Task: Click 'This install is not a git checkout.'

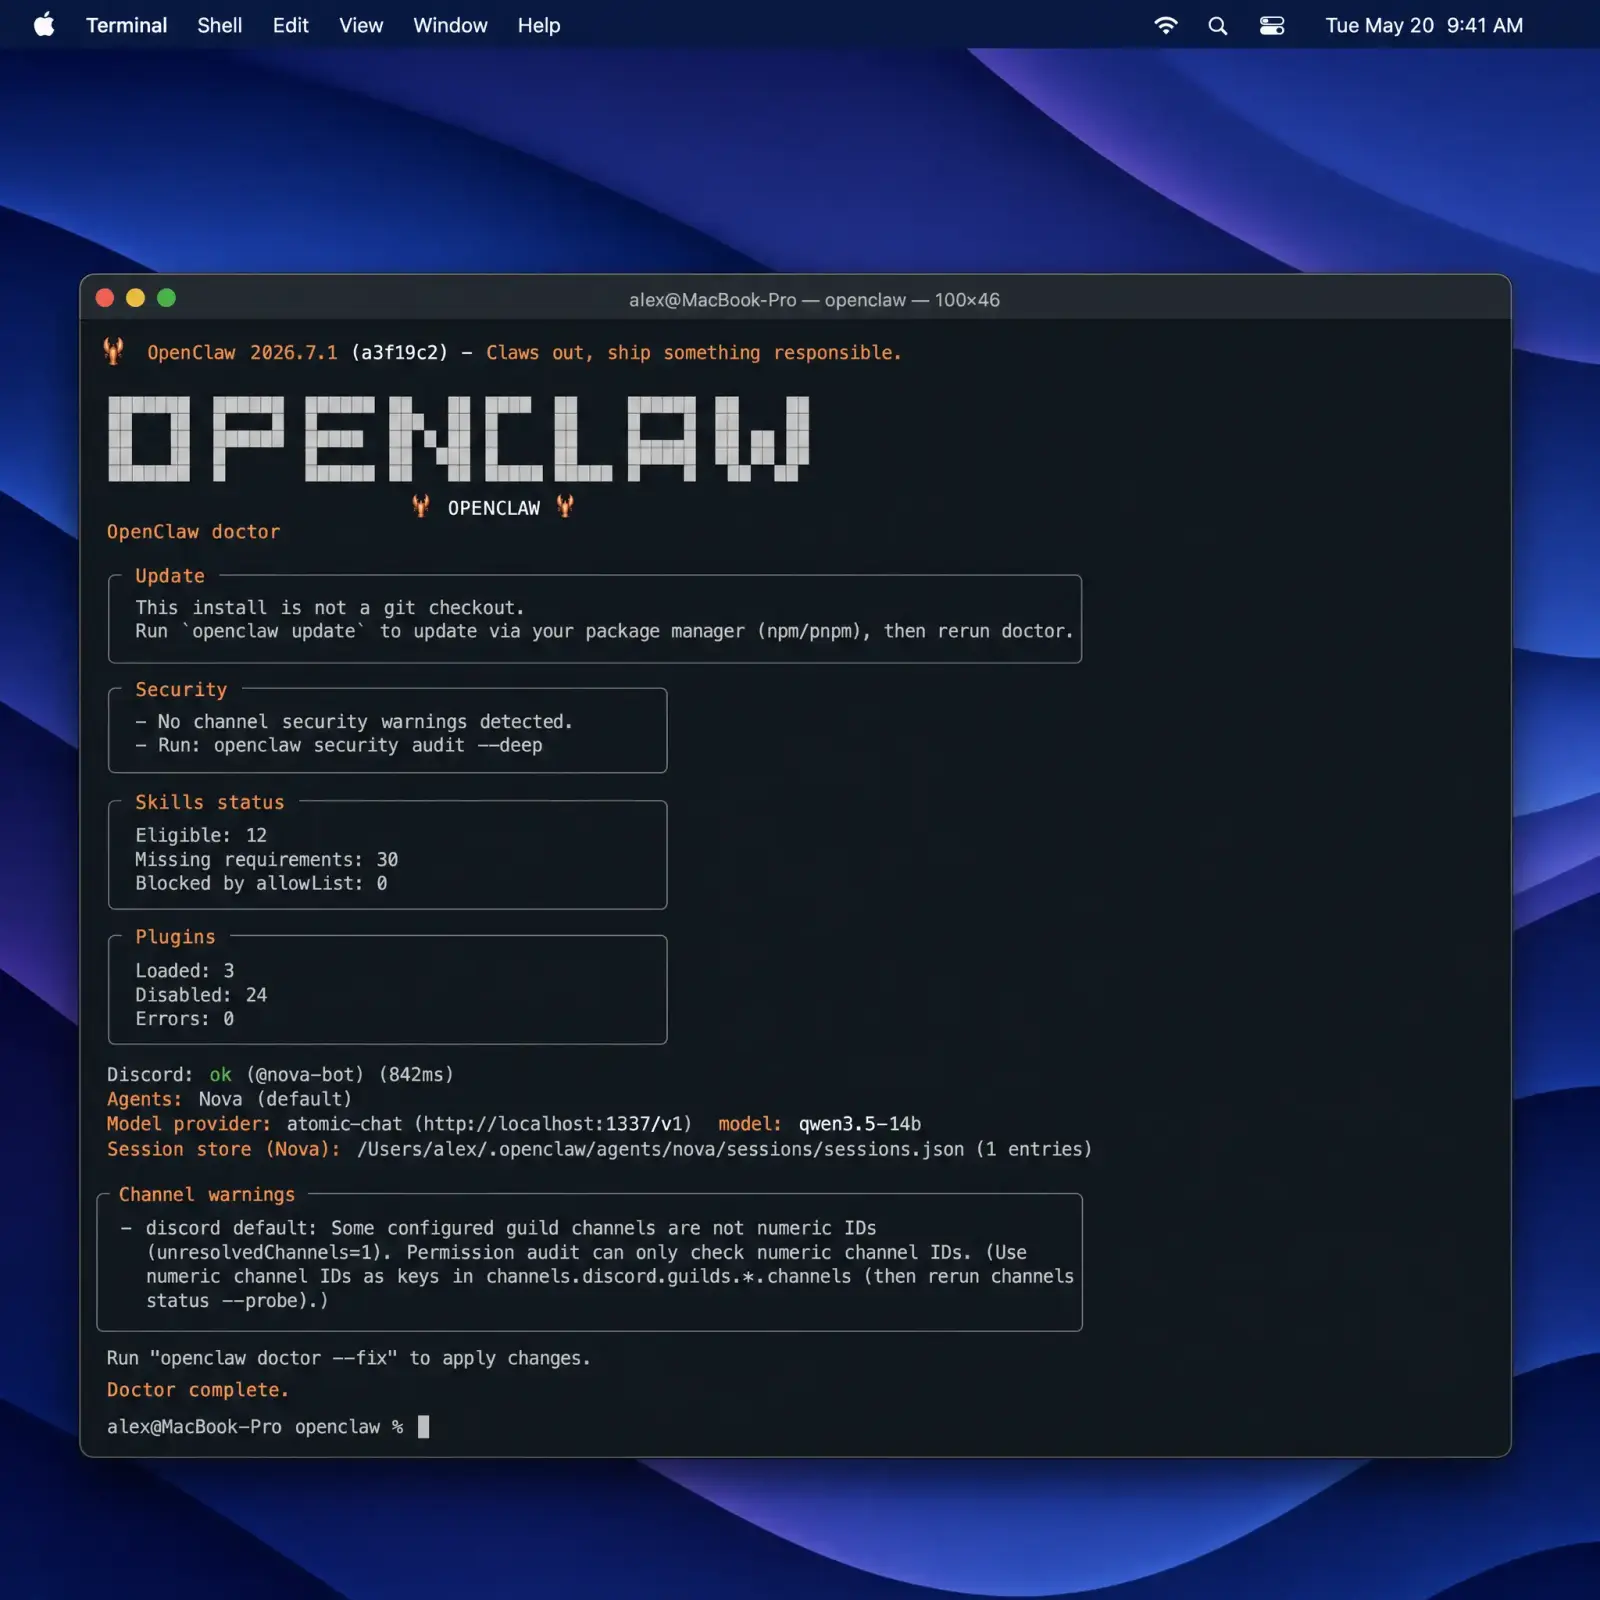Action: [x=330, y=608]
